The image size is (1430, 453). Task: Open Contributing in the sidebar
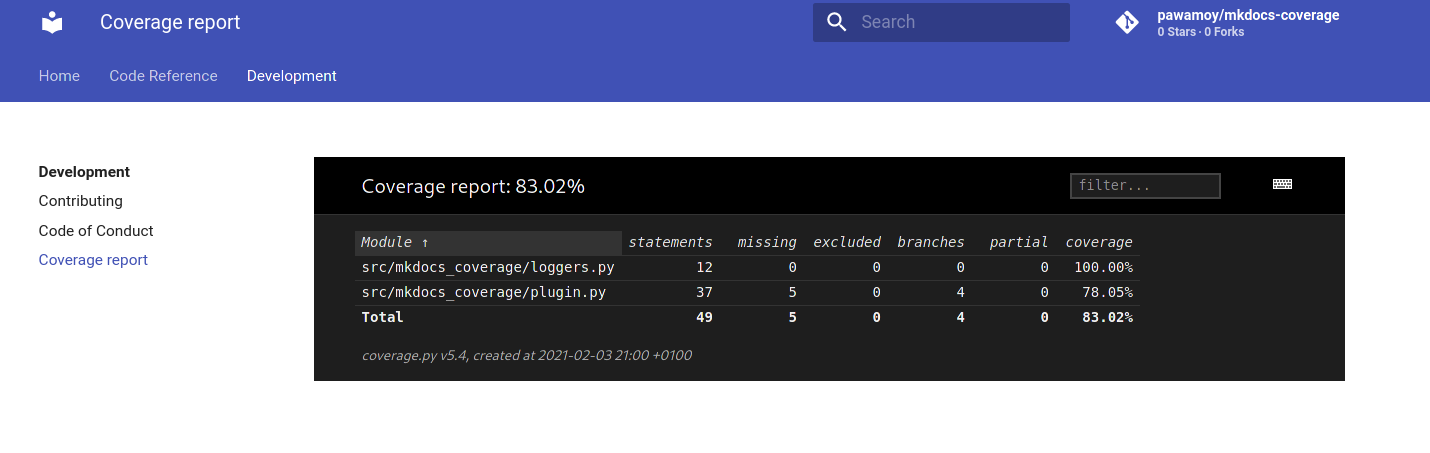(x=81, y=201)
